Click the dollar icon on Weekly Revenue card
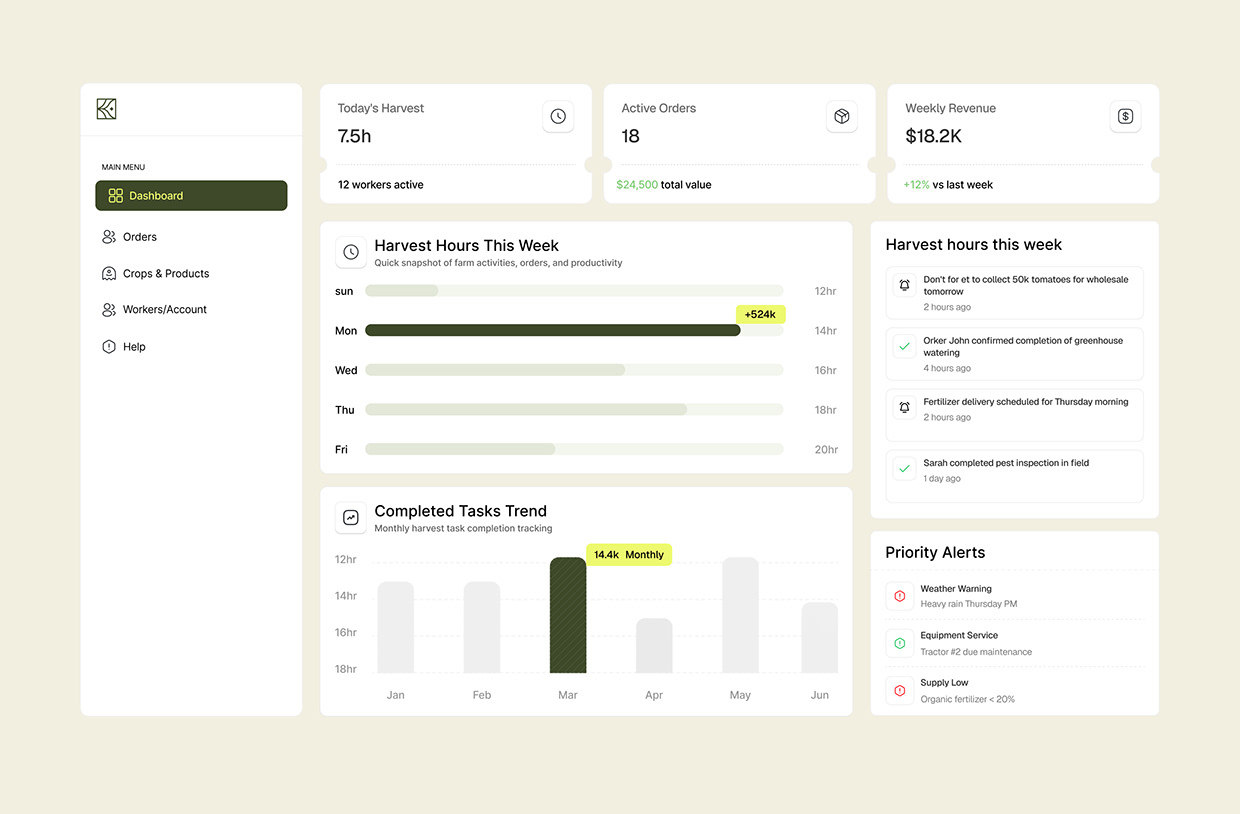 click(1125, 116)
